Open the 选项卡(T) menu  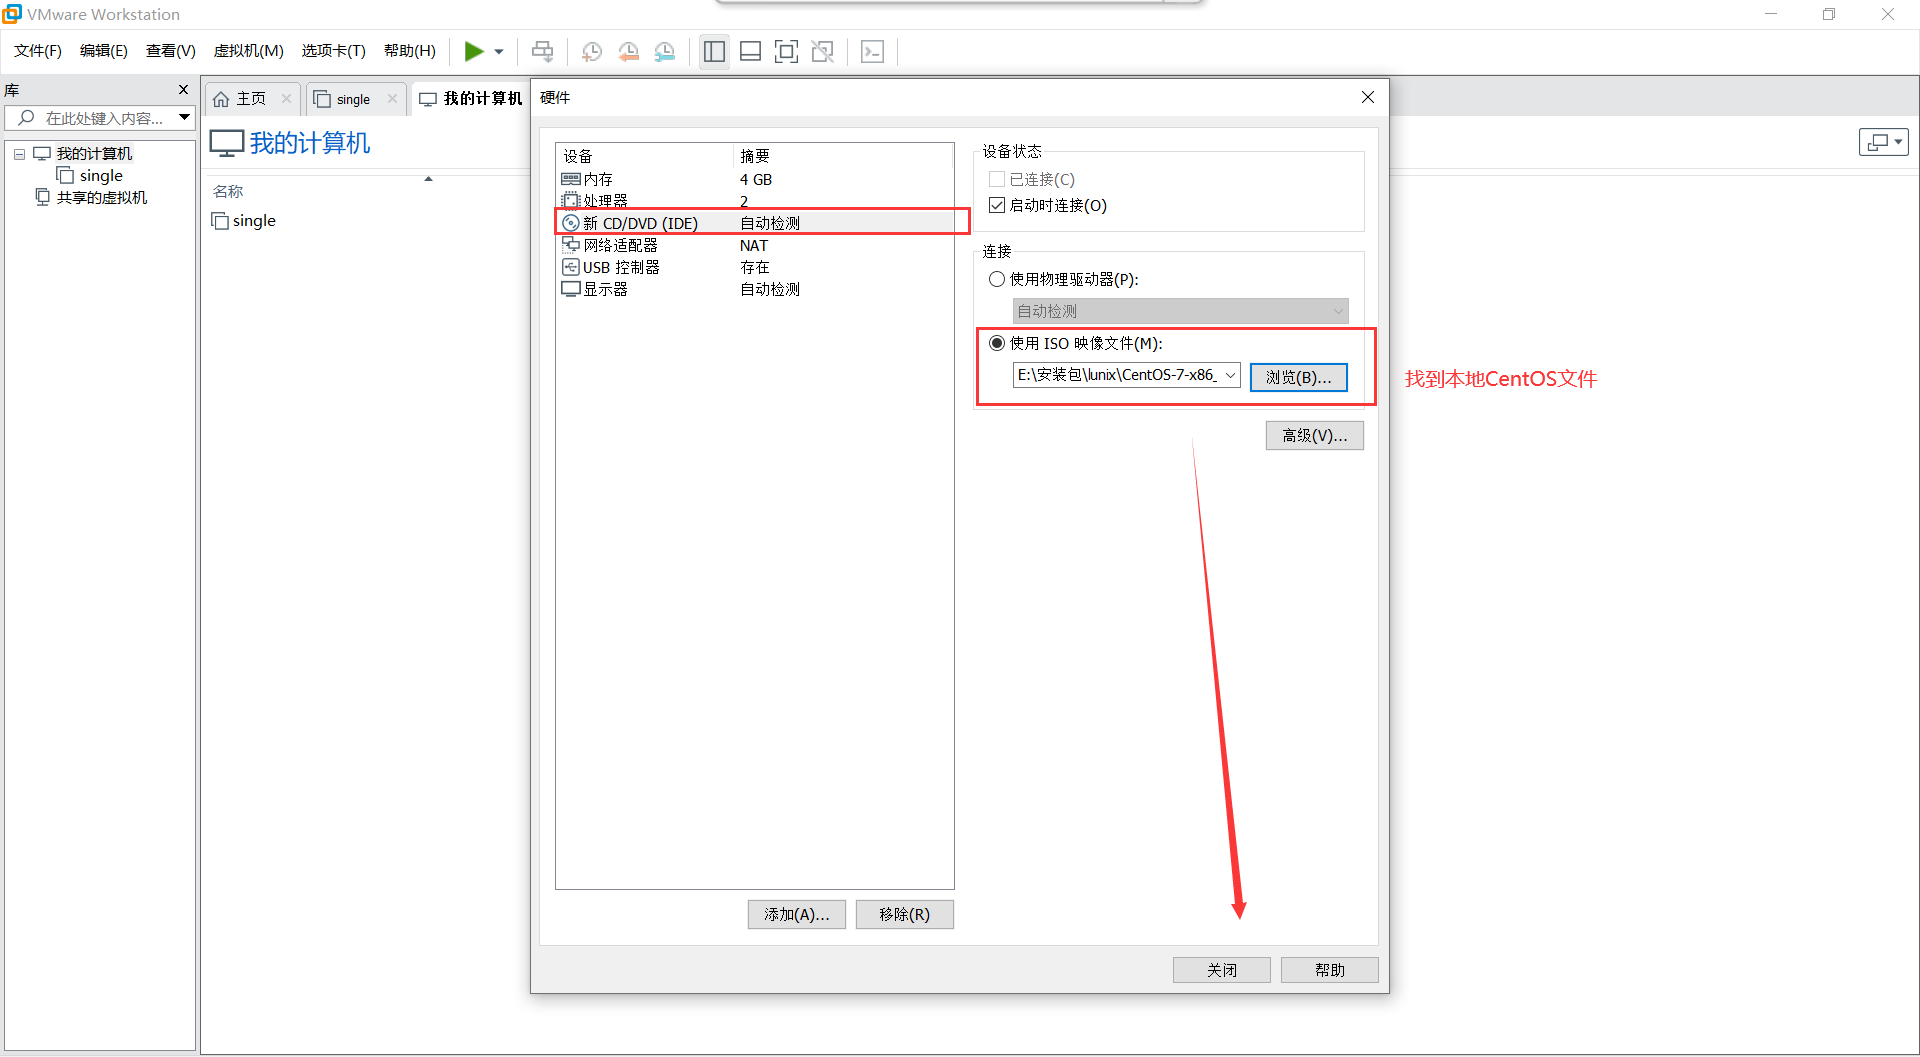point(334,51)
